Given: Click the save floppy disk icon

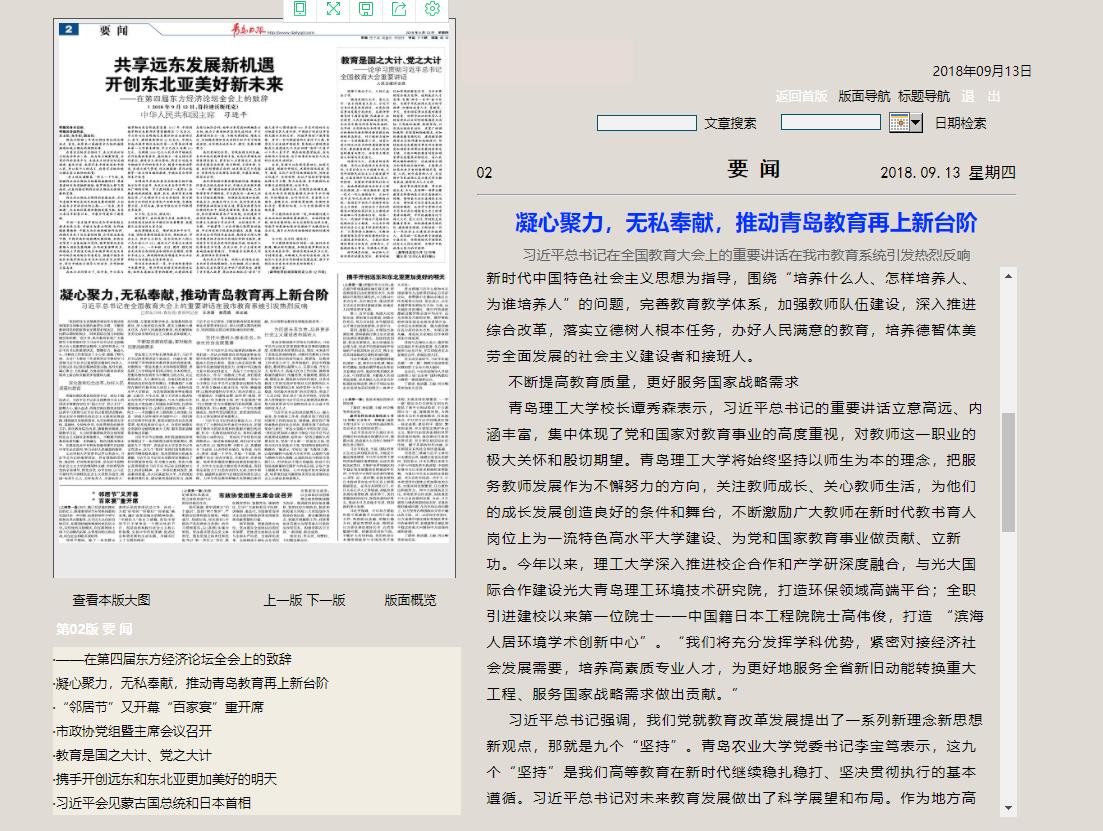Looking at the screenshot, I should coord(366,9).
